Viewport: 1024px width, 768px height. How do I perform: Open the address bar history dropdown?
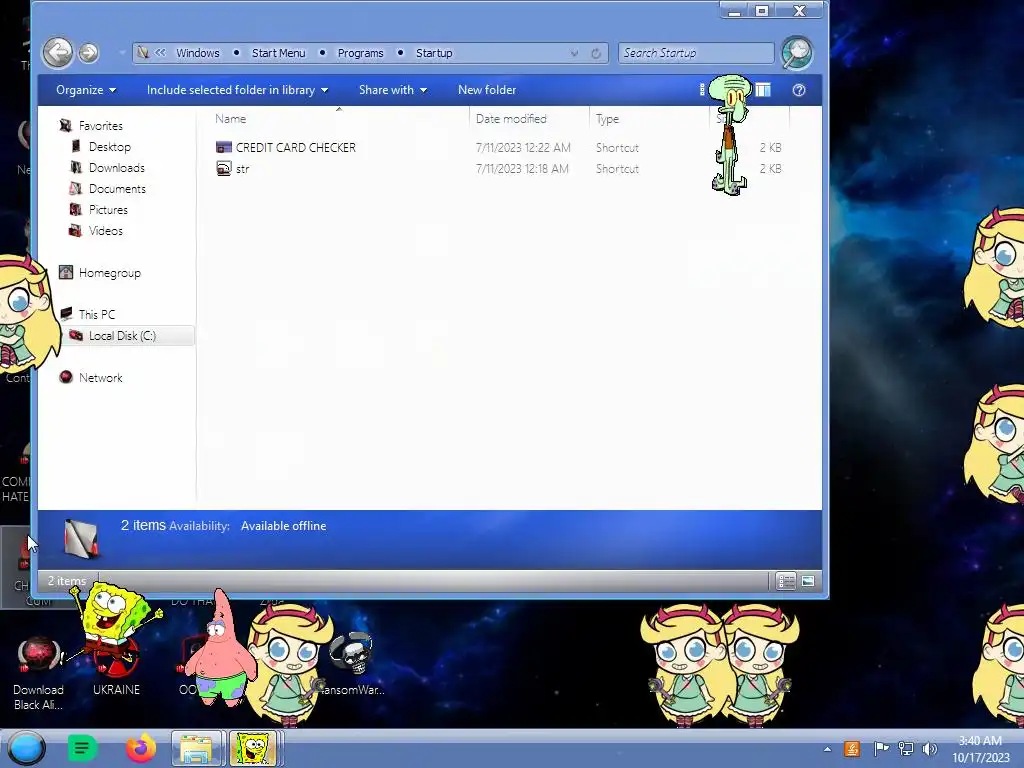coord(574,54)
